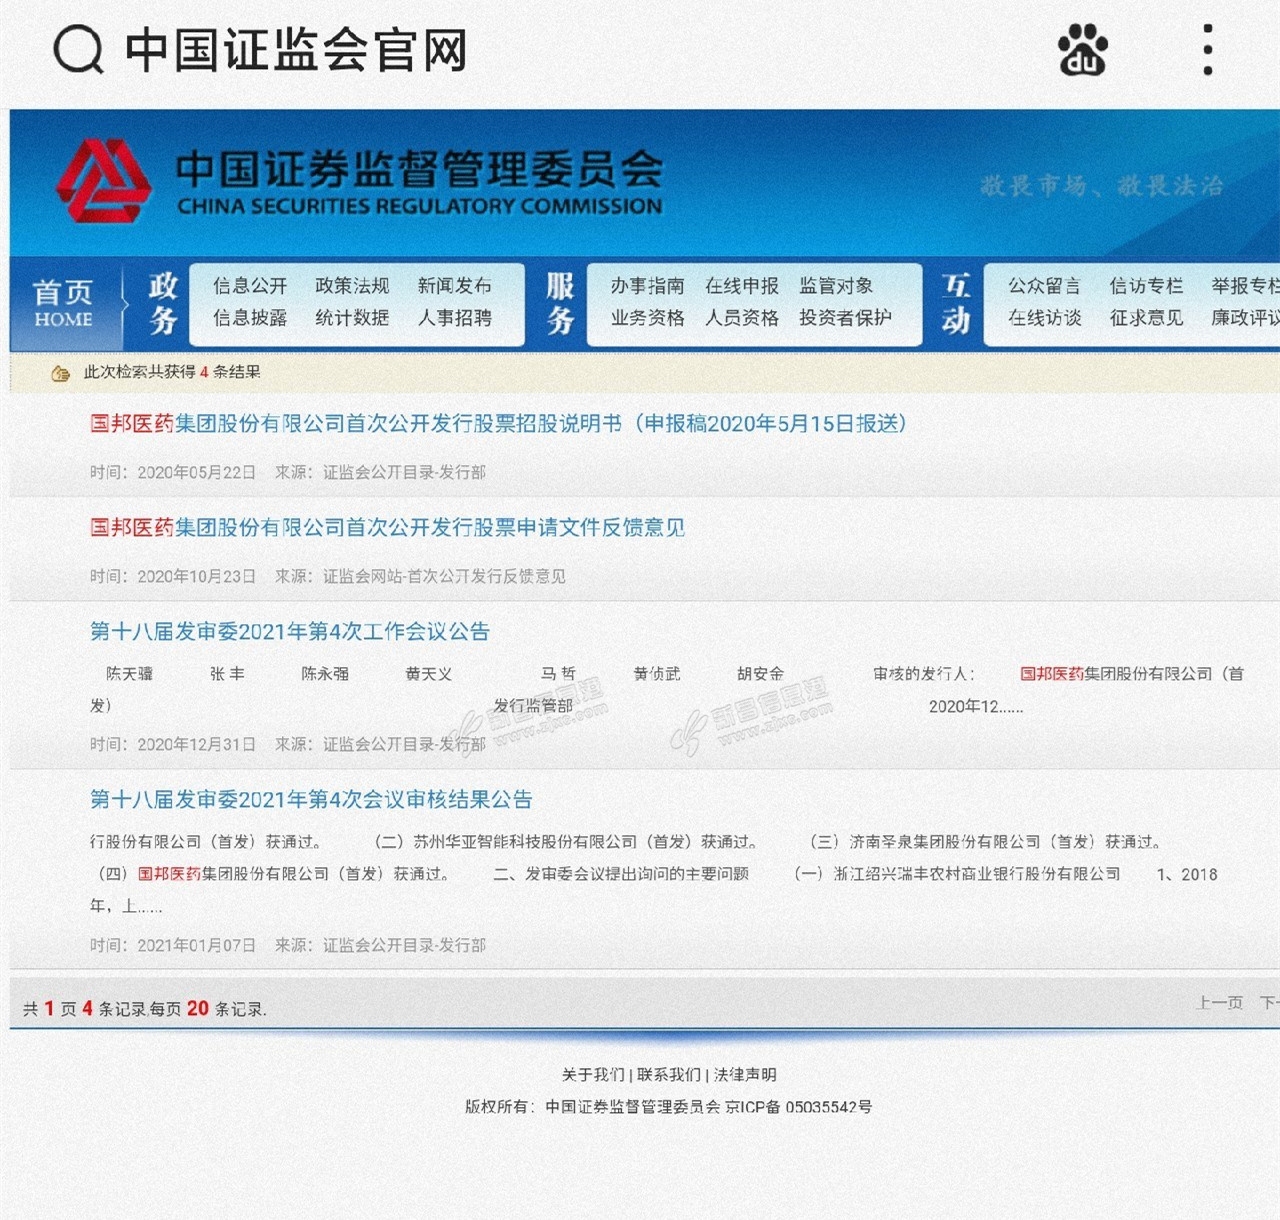Open 国邦医药 招股说明书 search result
Screen dimensions: 1280x1220
498,424
